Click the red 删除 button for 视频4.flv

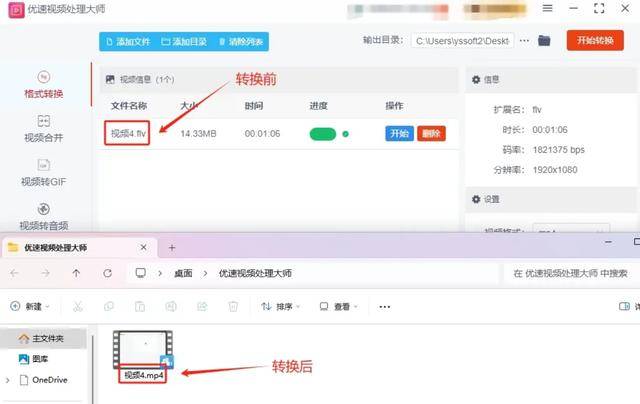point(431,133)
